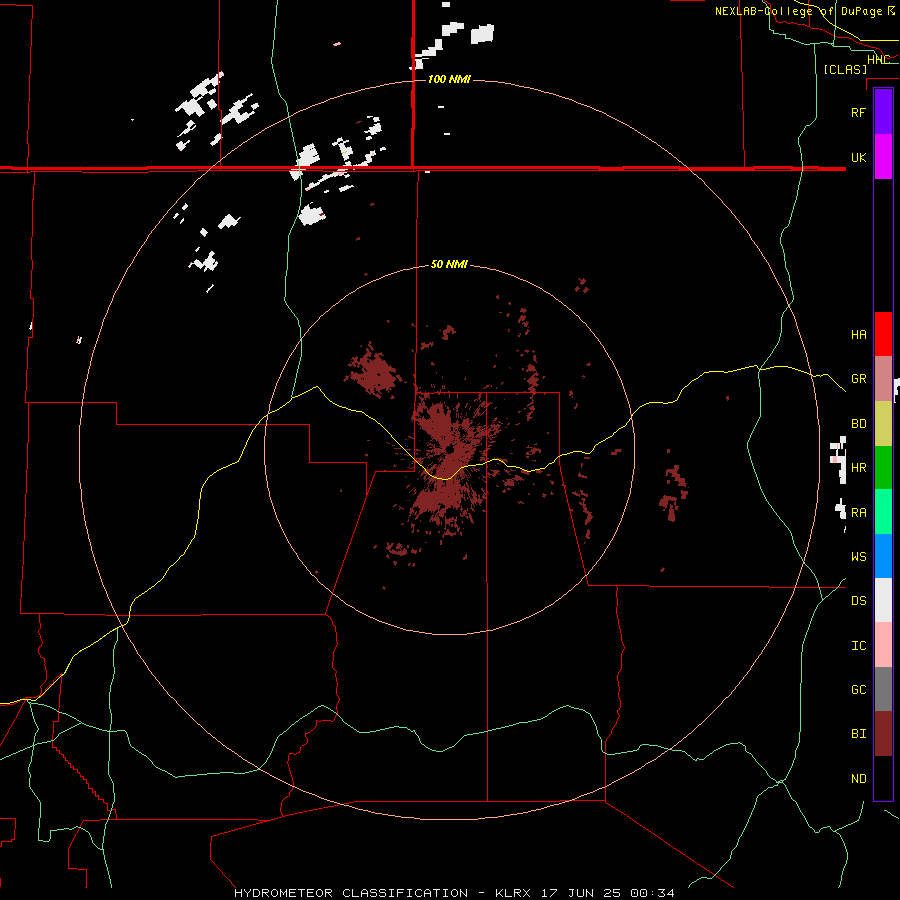Click the 00:34 timestamp

pyautogui.click(x=652, y=893)
